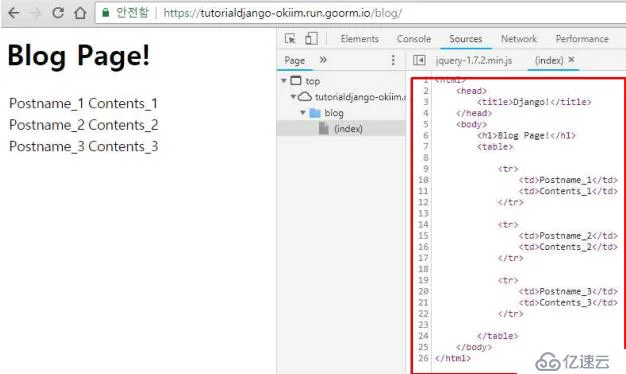Click line number 10 in gutter

[423, 180]
